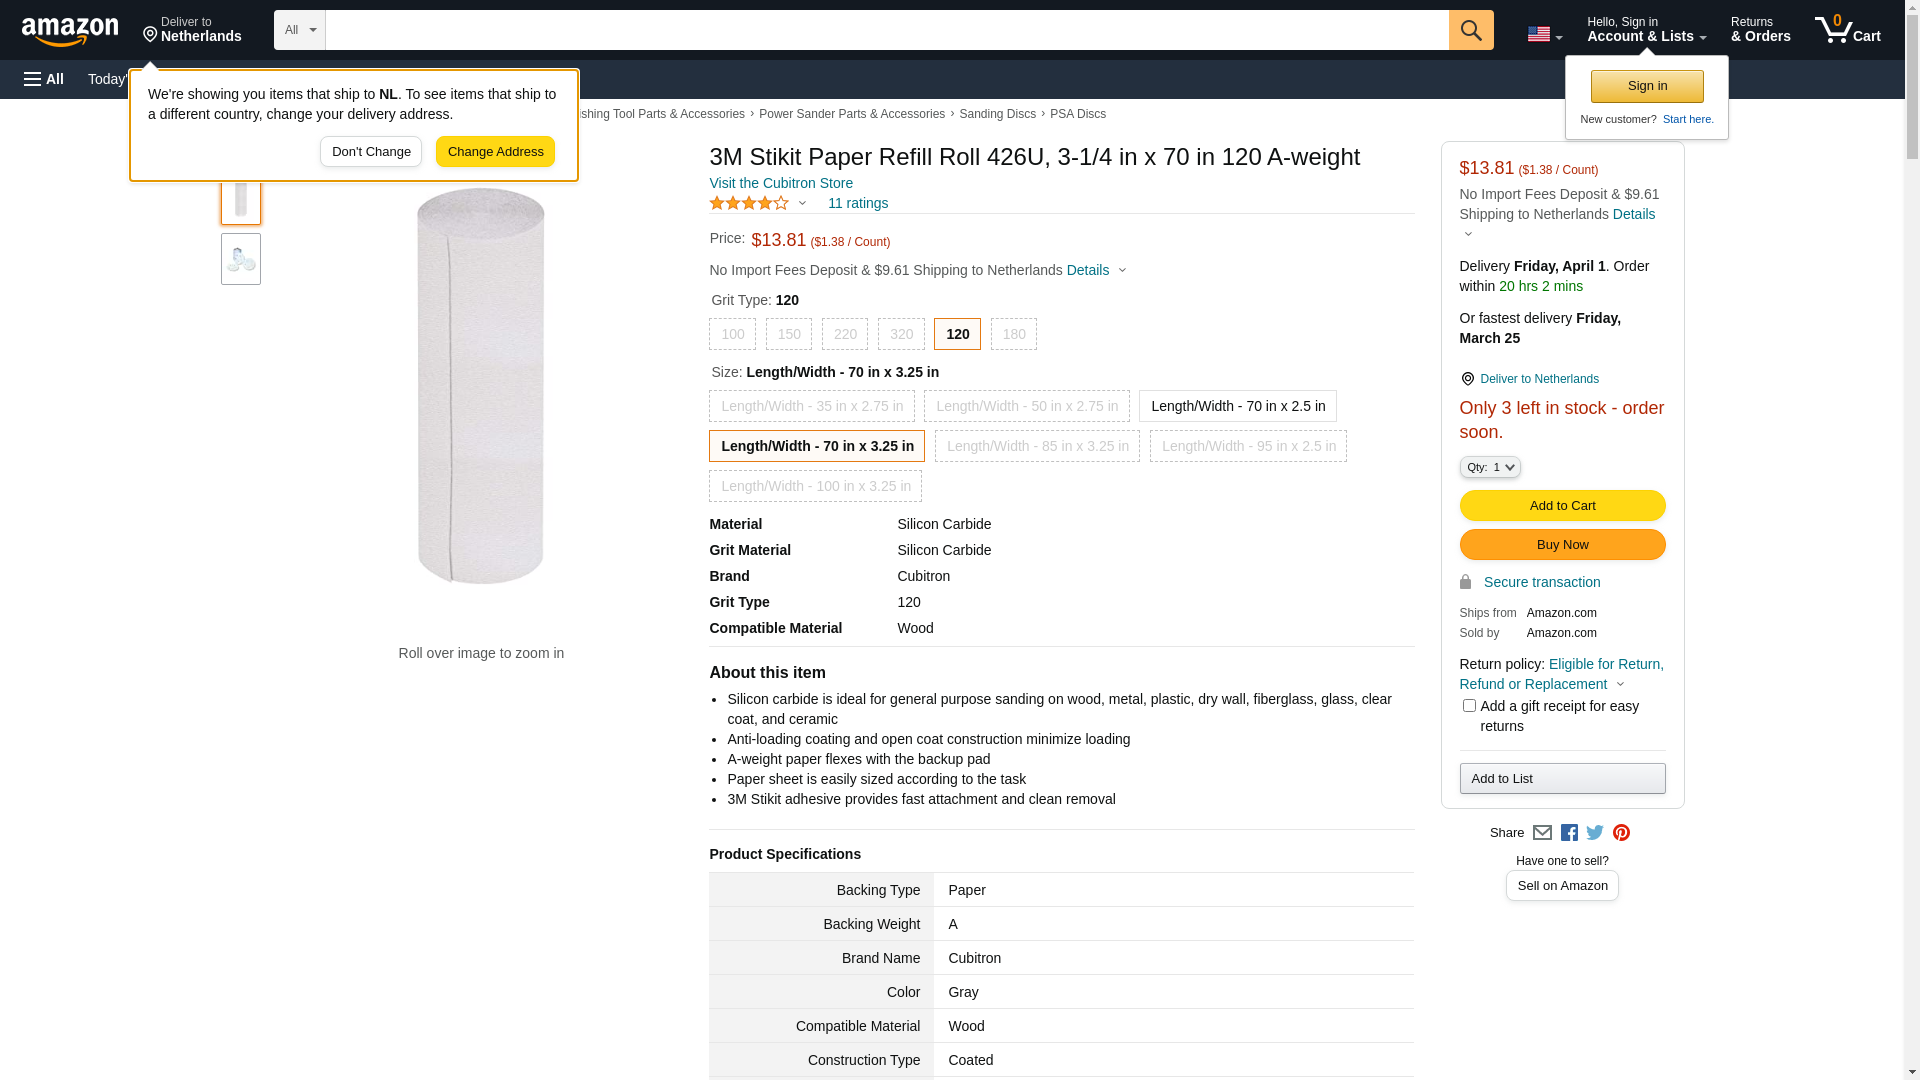This screenshot has width=1920, height=1080.
Task: Open the shopping cart icon
Action: point(1846,30)
